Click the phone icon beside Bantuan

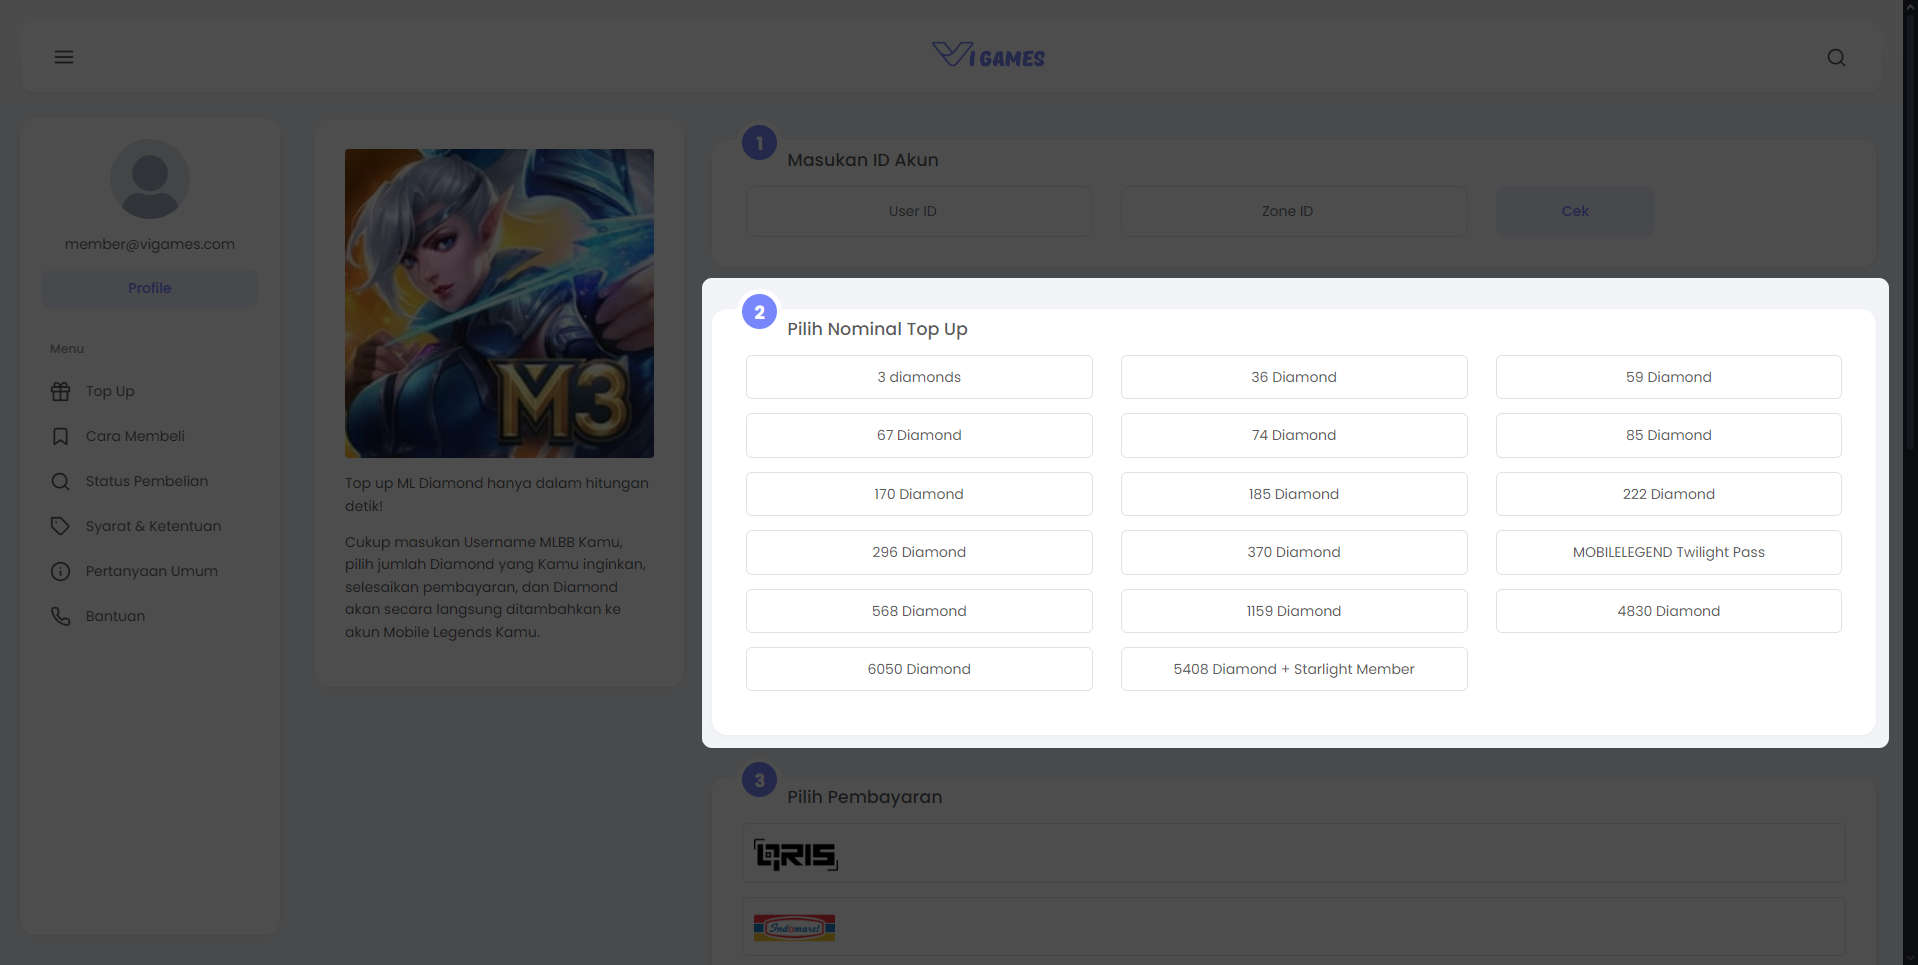tap(61, 616)
